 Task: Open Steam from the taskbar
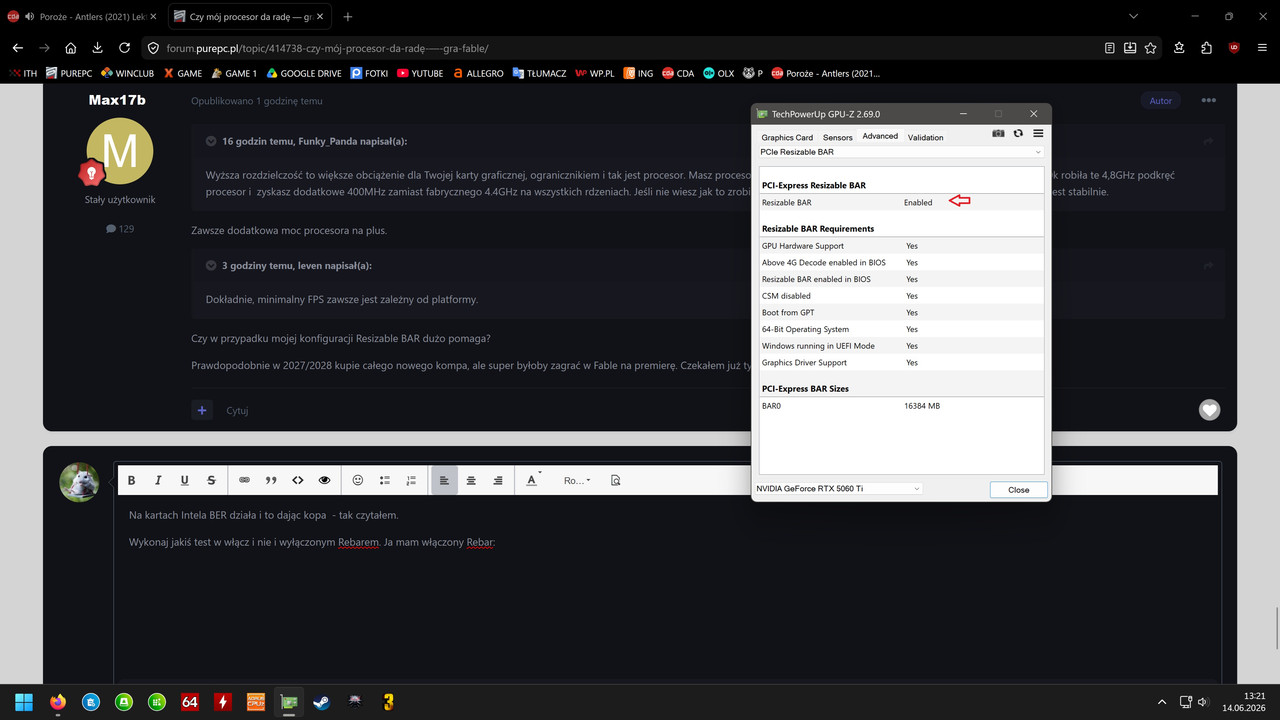pyautogui.click(x=321, y=702)
